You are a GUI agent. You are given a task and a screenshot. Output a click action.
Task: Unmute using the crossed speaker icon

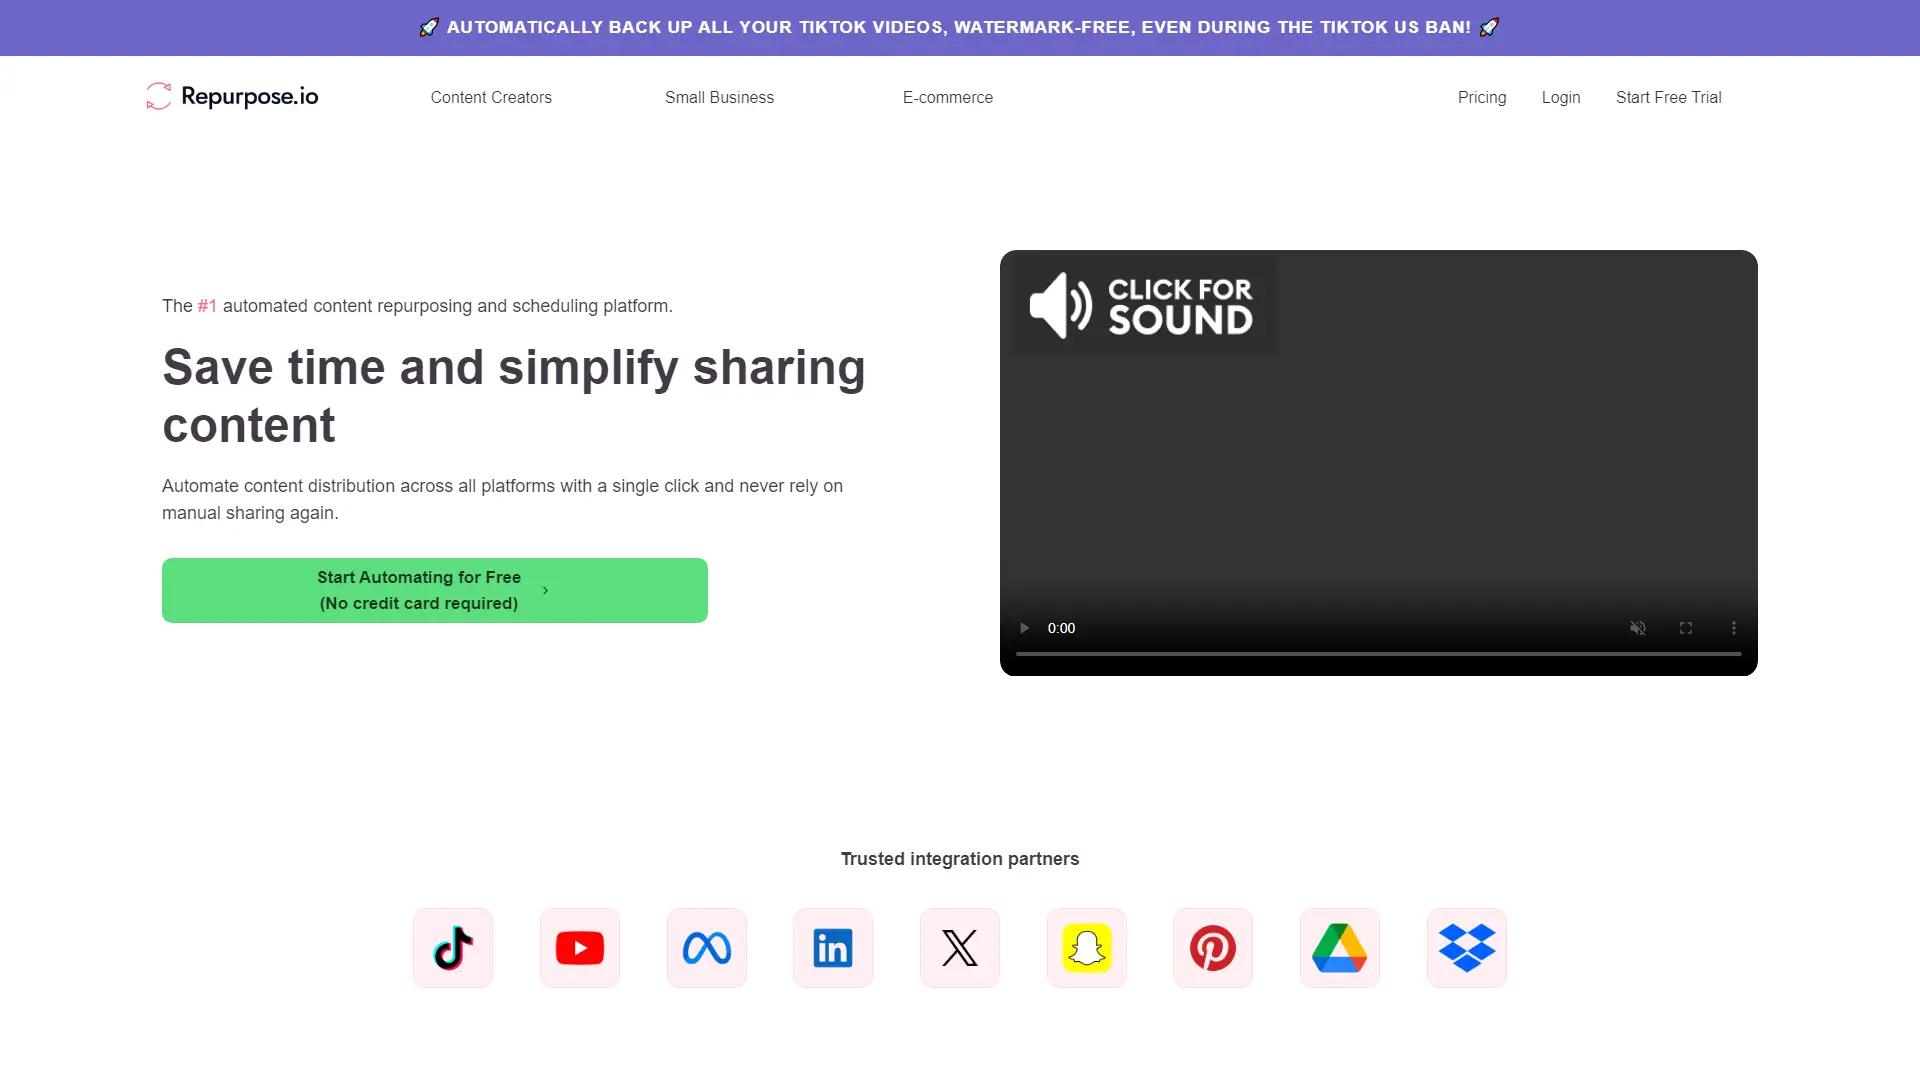point(1637,628)
